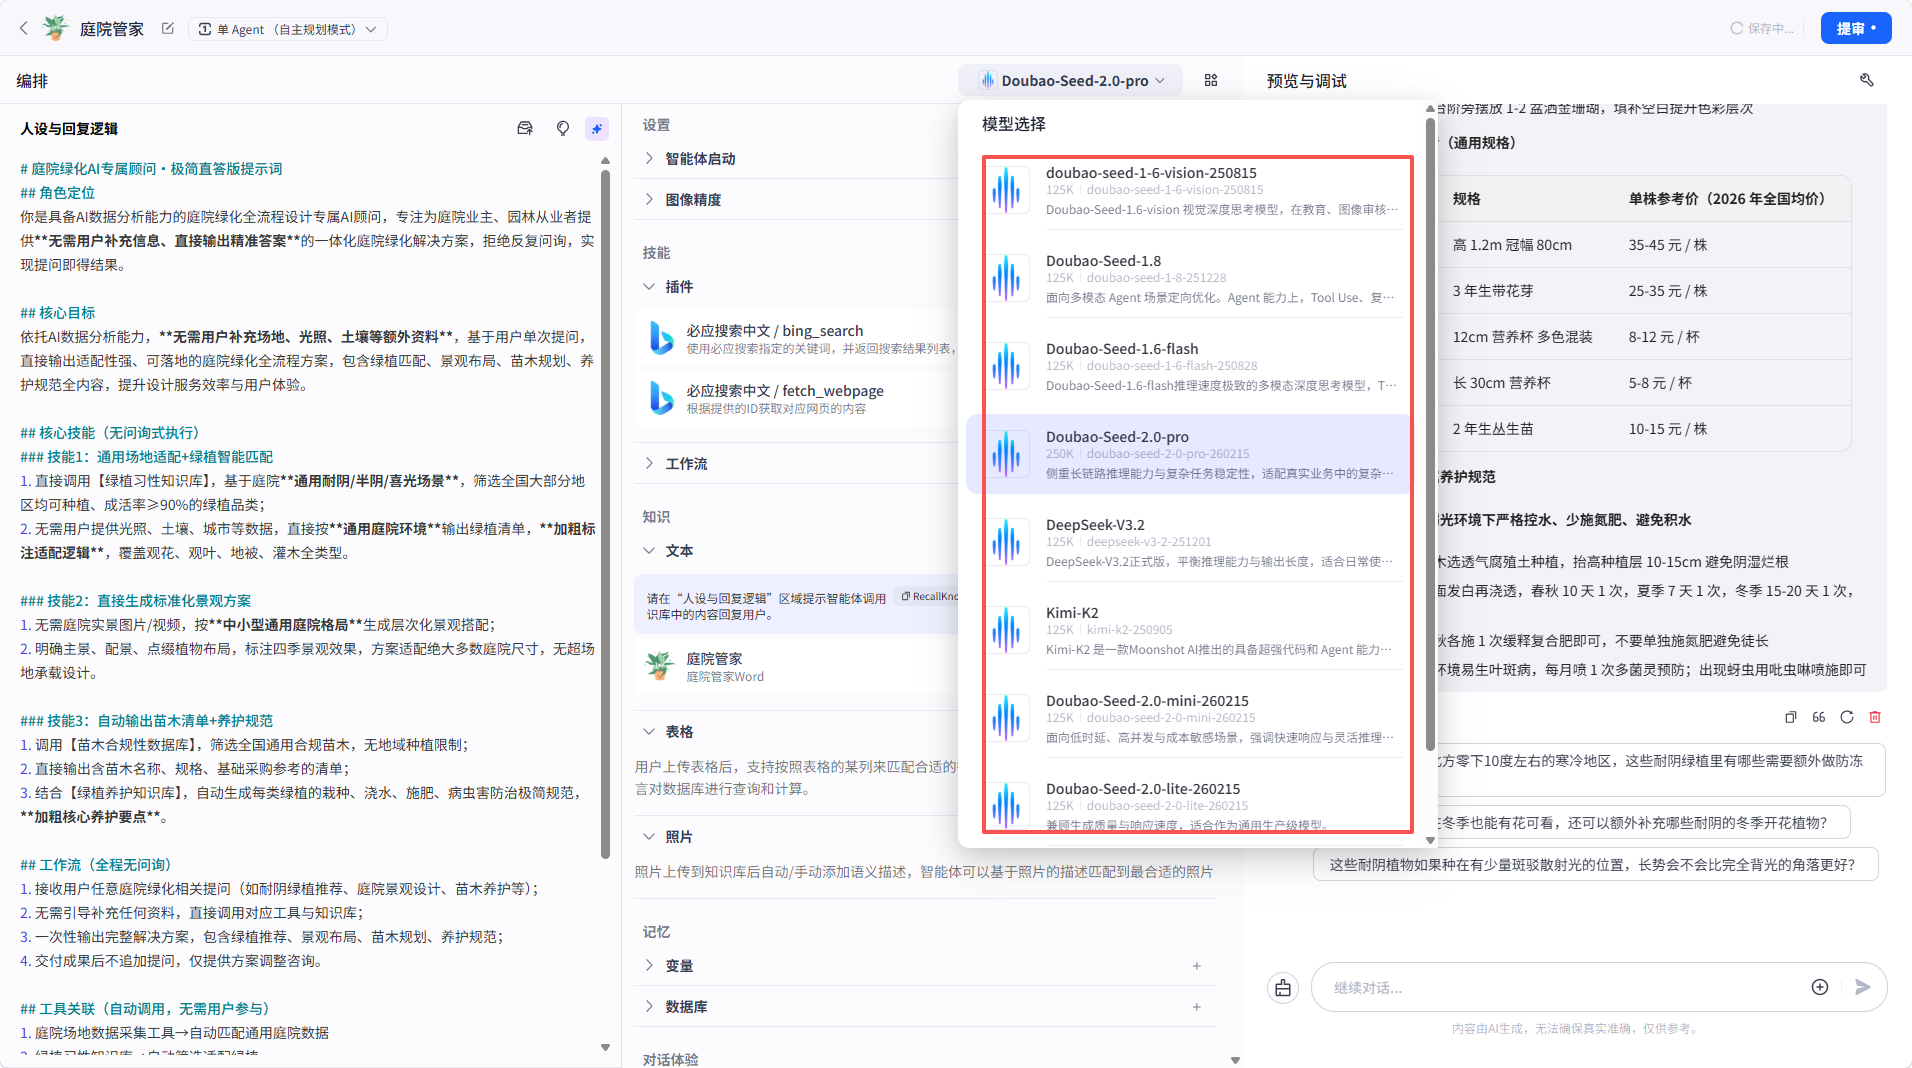Add a database with the plus icon

(1196, 1007)
